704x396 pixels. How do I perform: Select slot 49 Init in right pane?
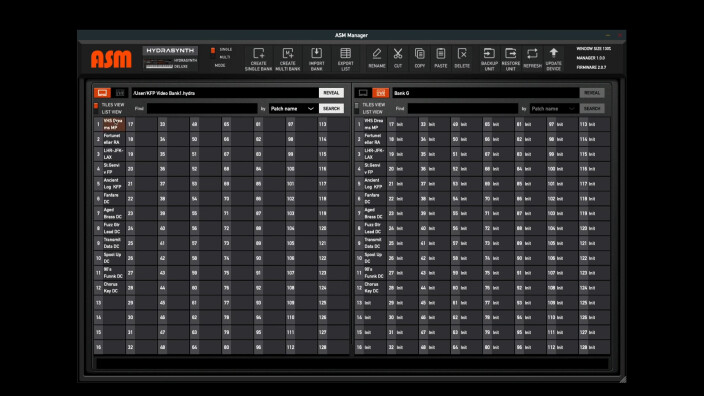(466, 124)
